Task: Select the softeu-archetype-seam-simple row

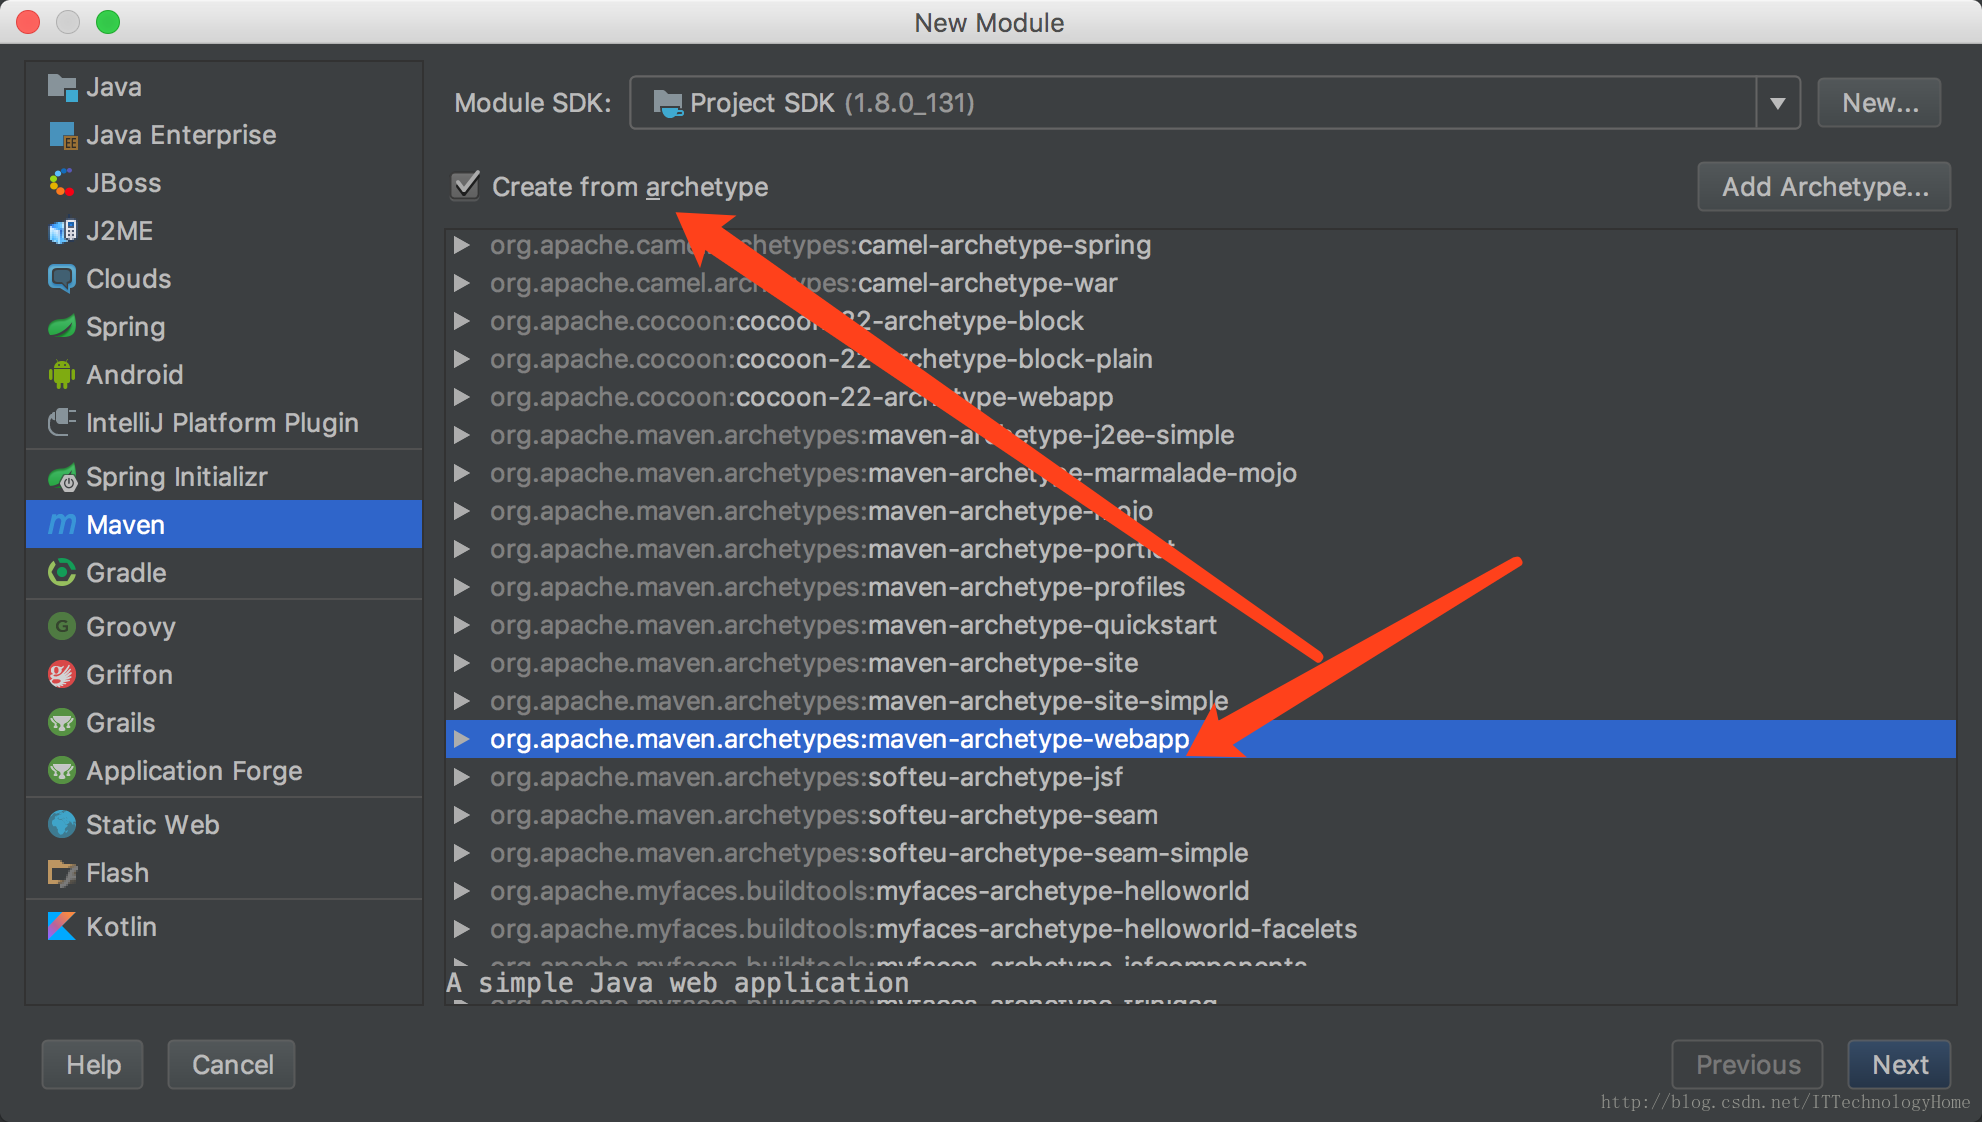Action: click(x=1200, y=853)
